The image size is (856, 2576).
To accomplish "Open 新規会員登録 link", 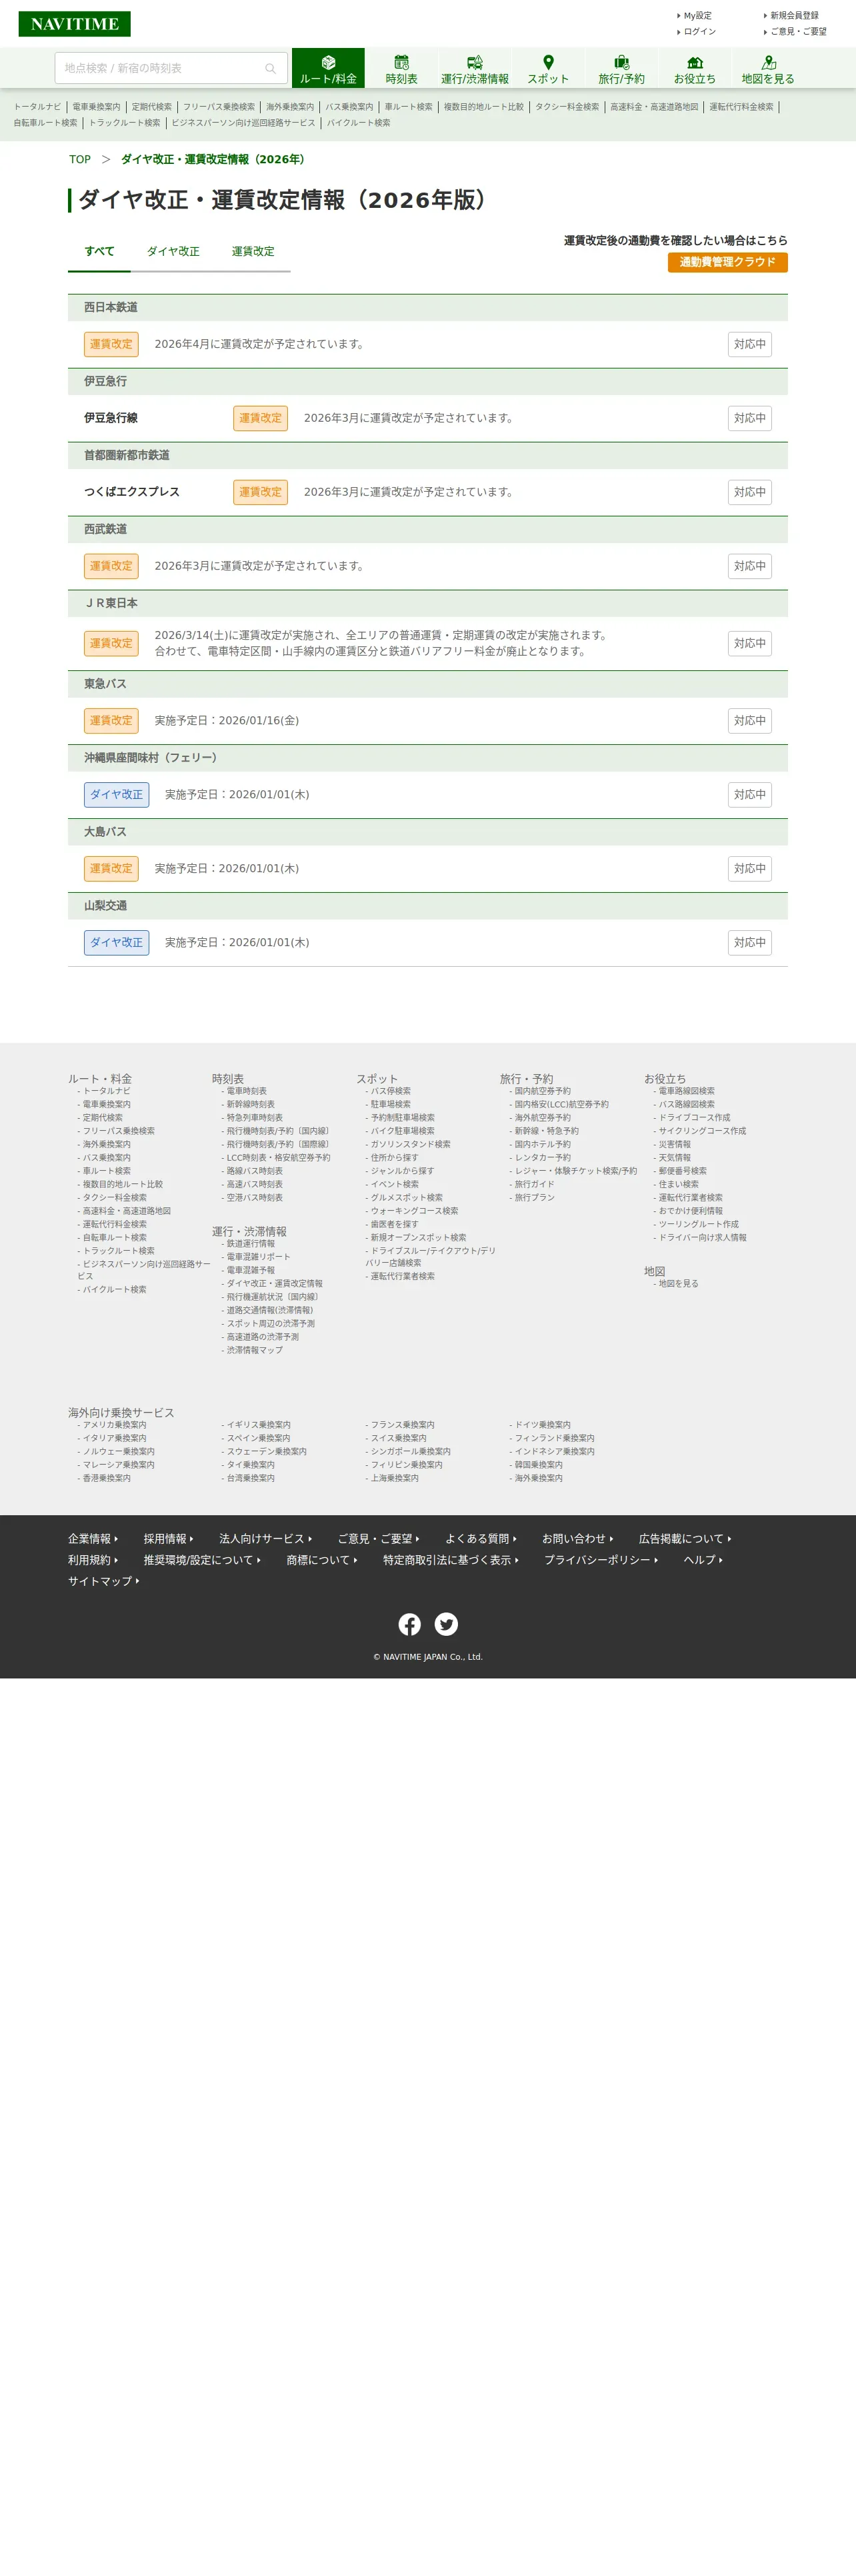I will (x=793, y=16).
